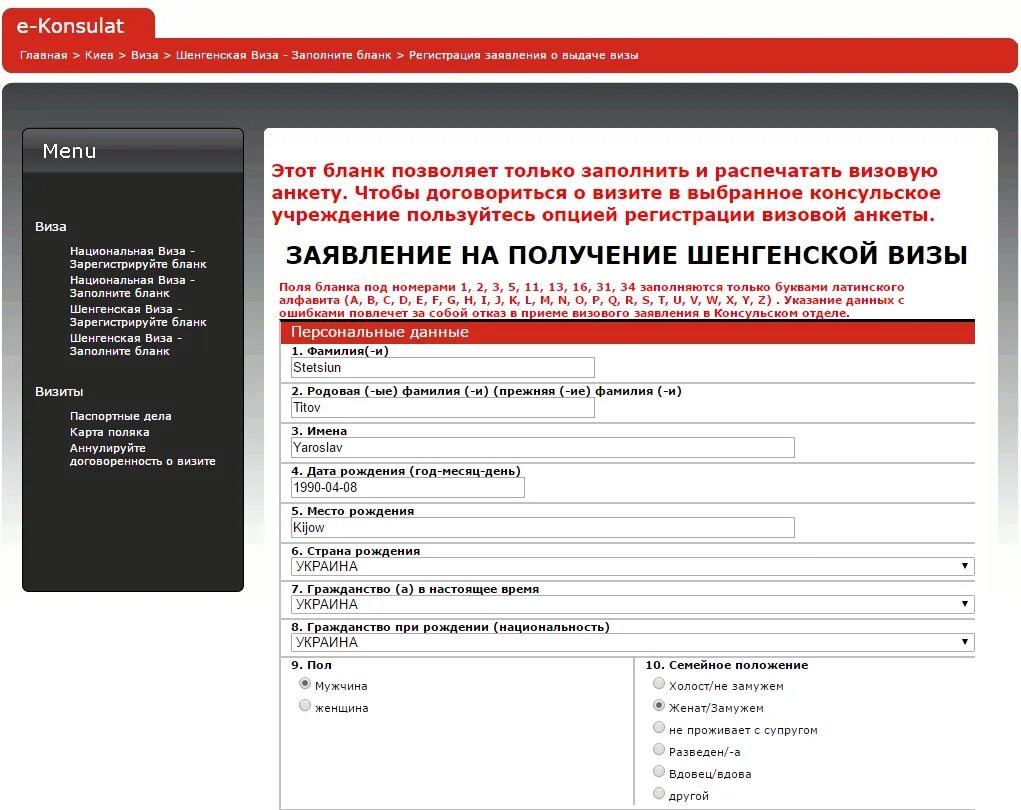Open Киев breadcrumb link

pyautogui.click(x=99, y=55)
